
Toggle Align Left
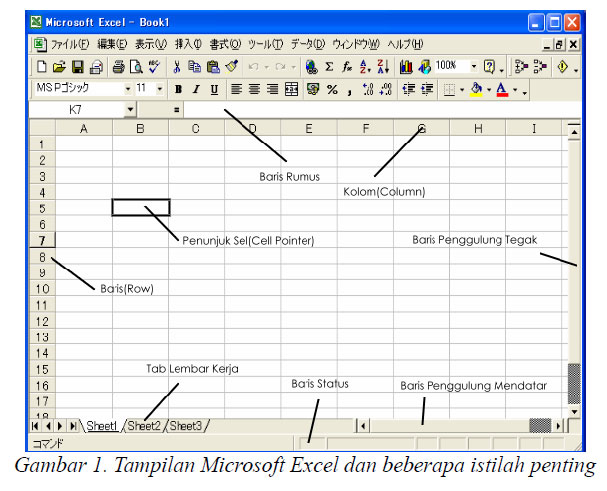[236, 89]
